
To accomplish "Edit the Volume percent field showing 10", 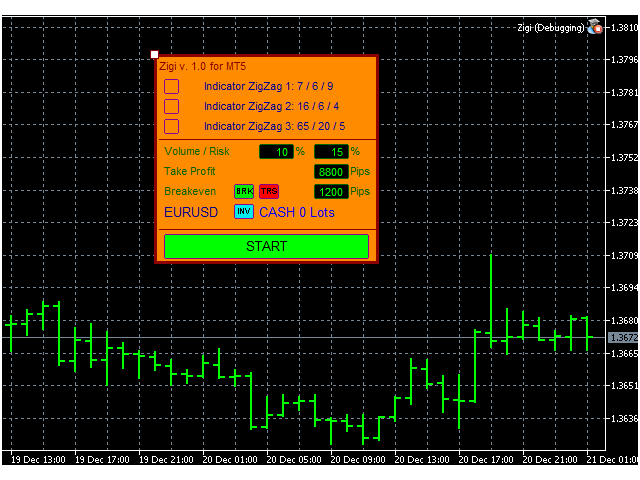I will 276,152.
